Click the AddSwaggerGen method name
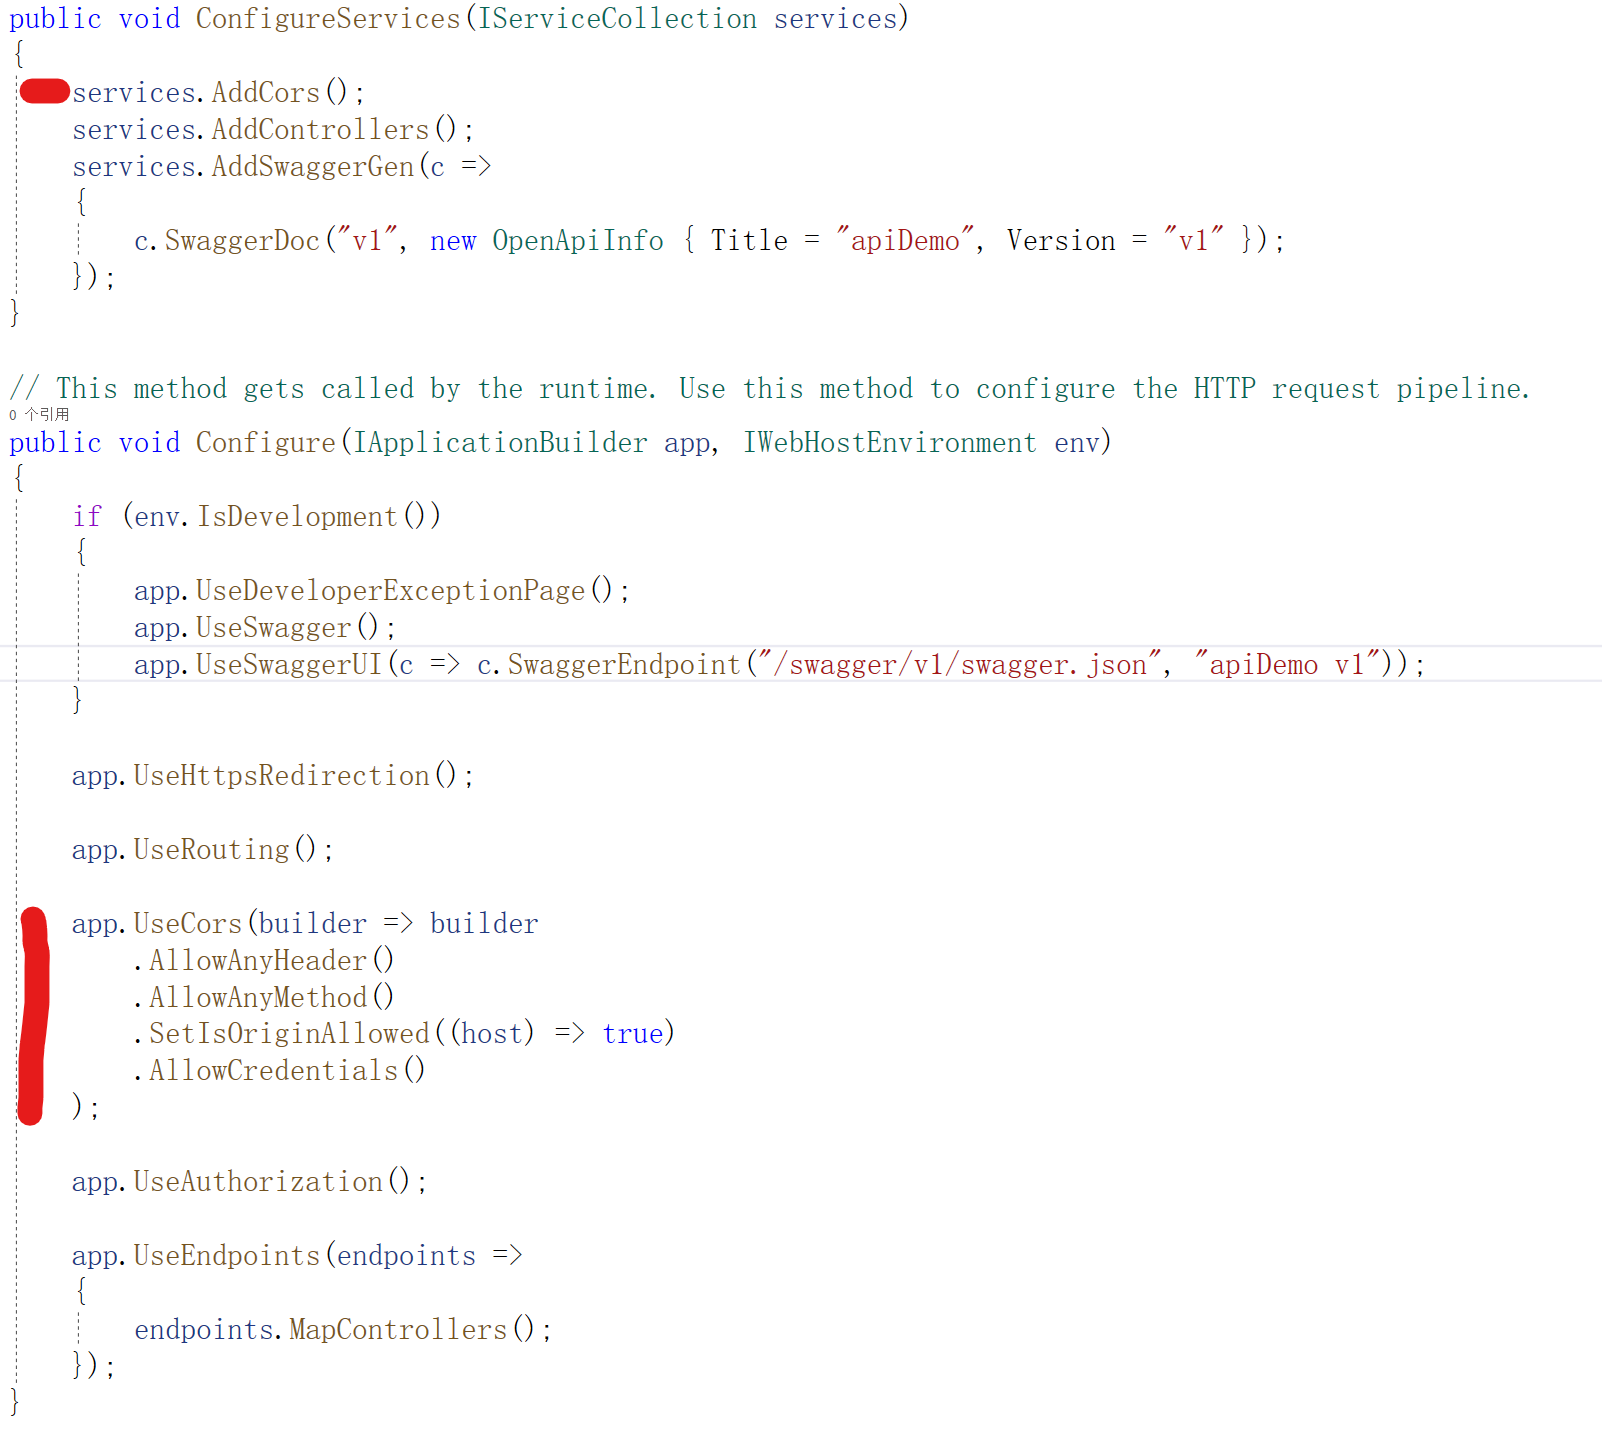This screenshot has width=1602, height=1432. pyautogui.click(x=313, y=166)
